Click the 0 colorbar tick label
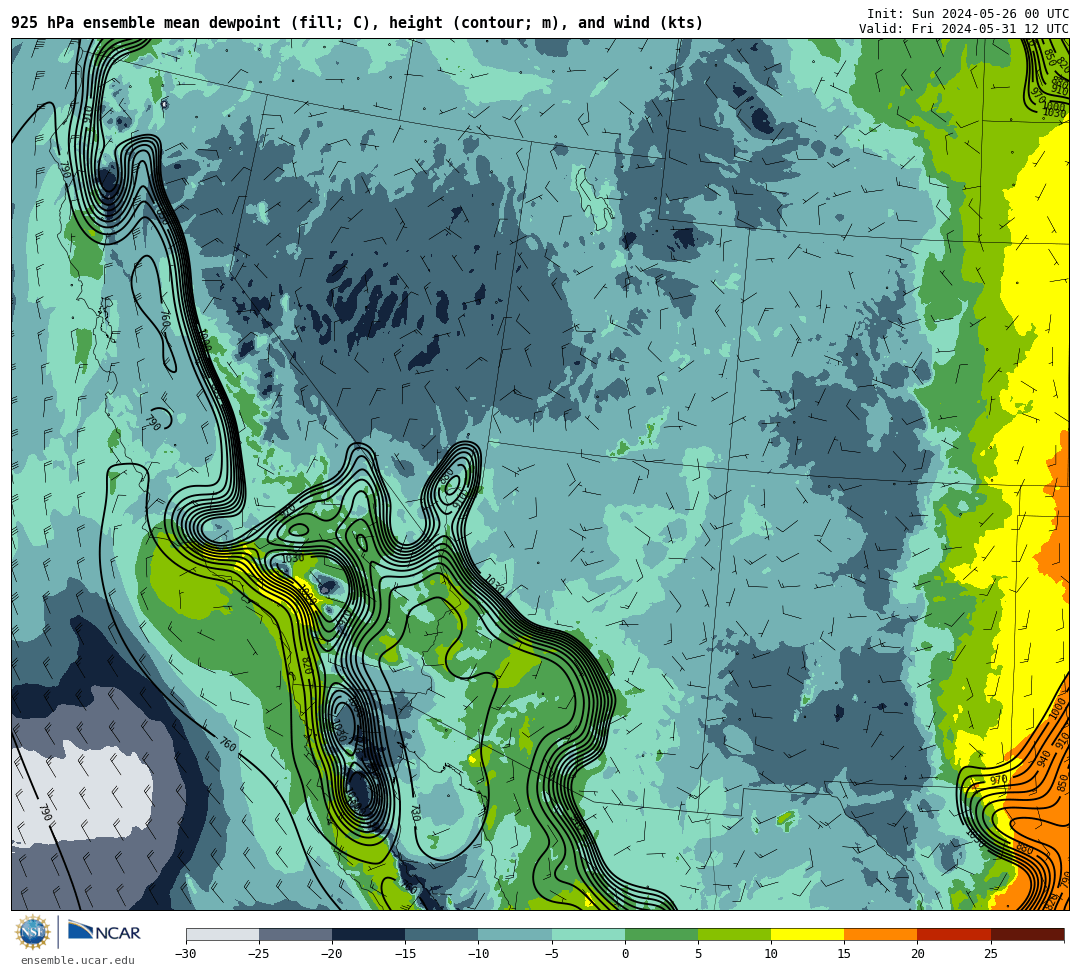This screenshot has height=973, width=1080. [x=625, y=954]
